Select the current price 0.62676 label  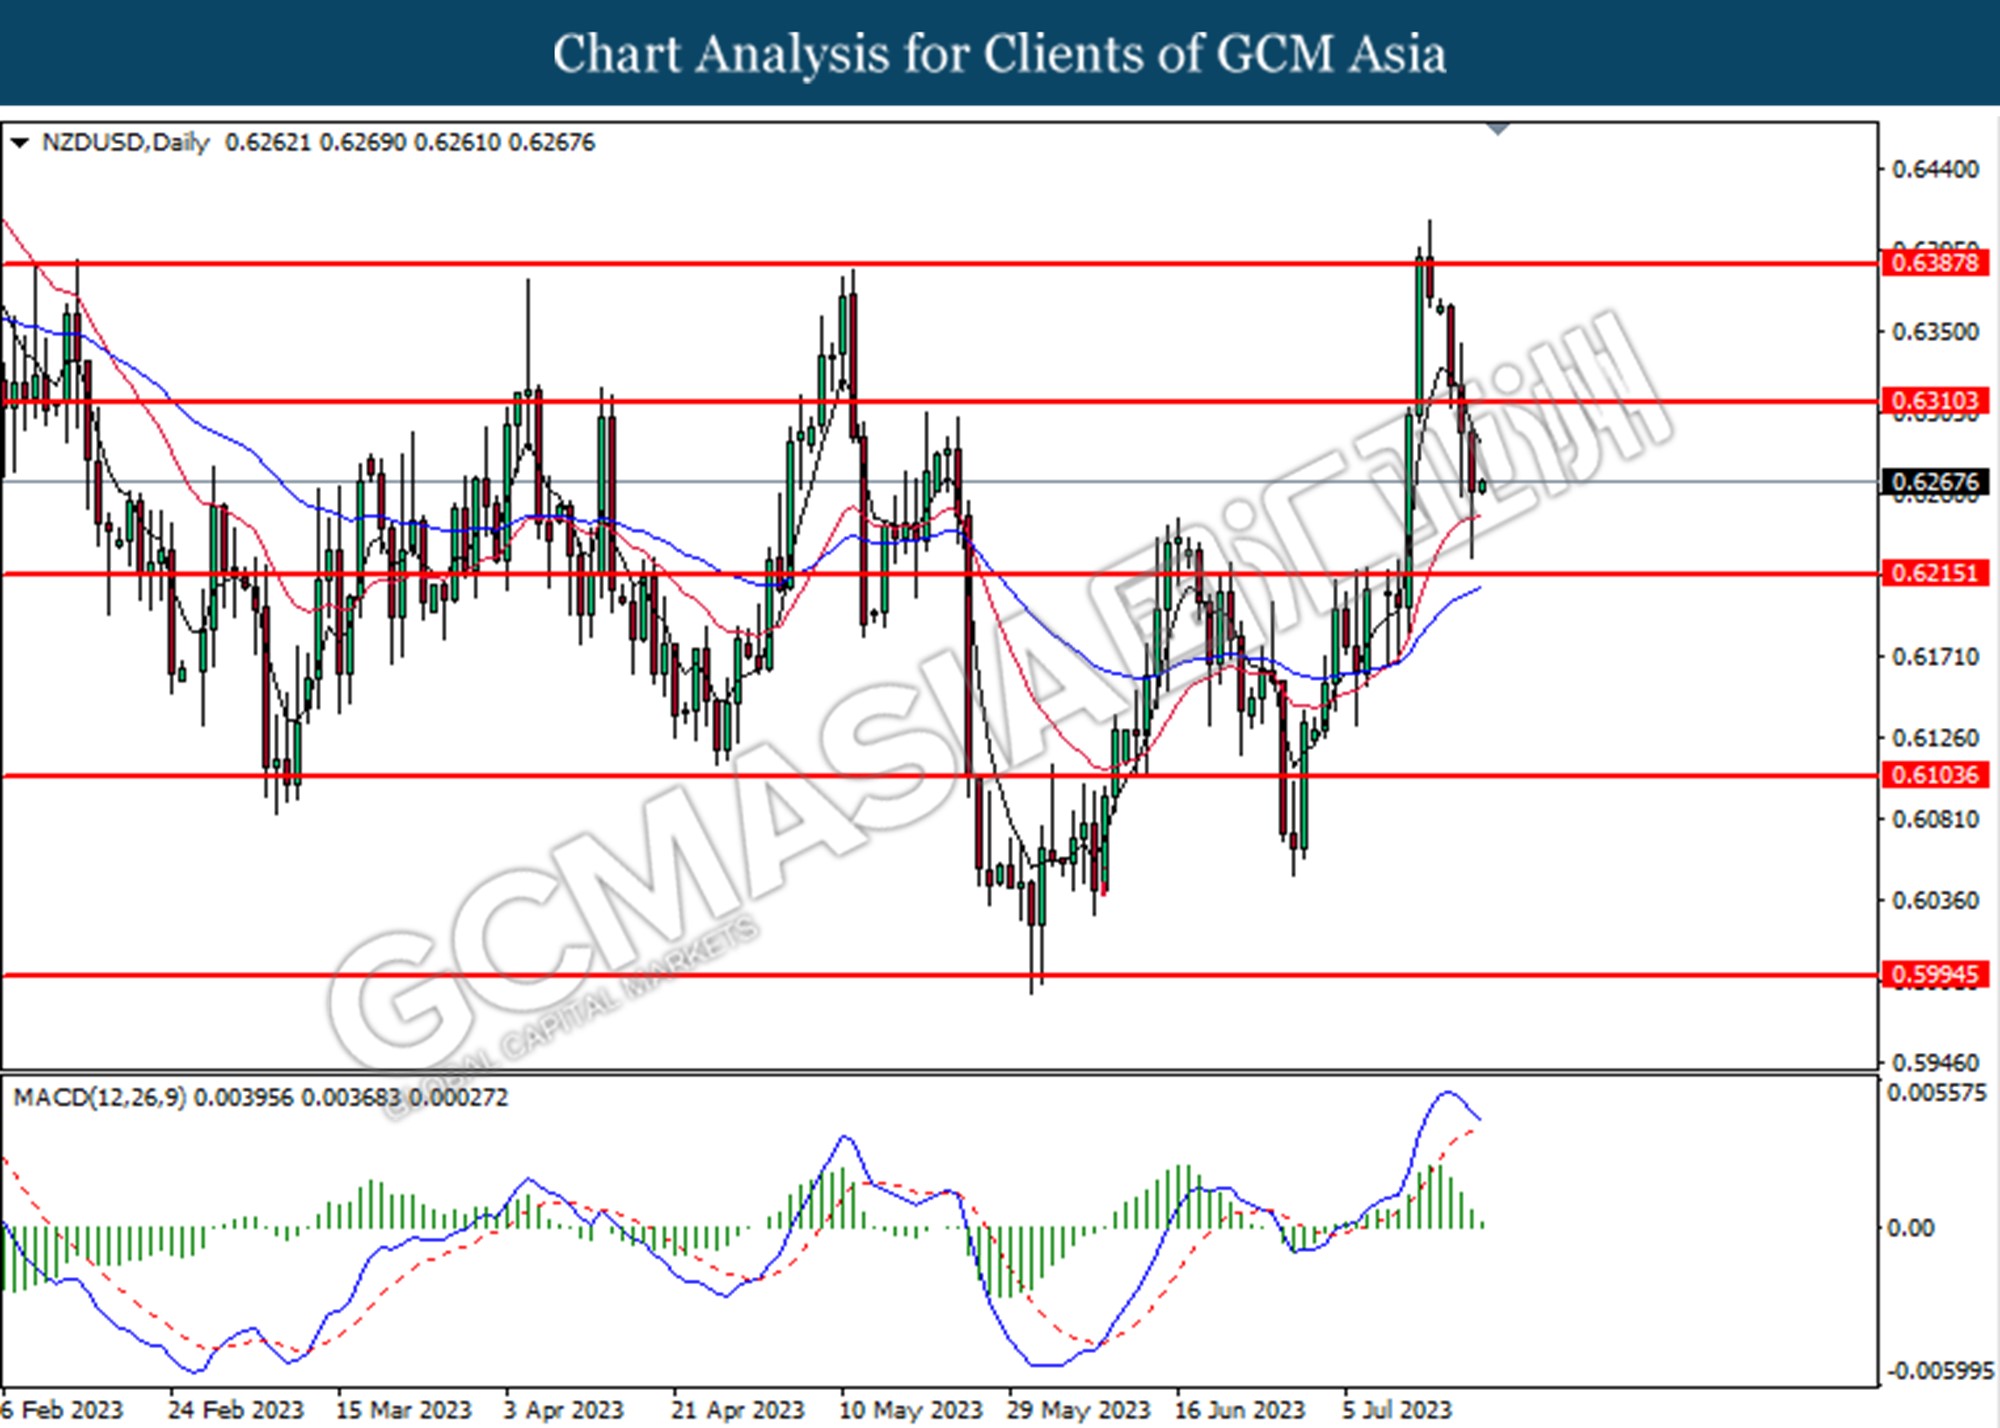[1936, 482]
